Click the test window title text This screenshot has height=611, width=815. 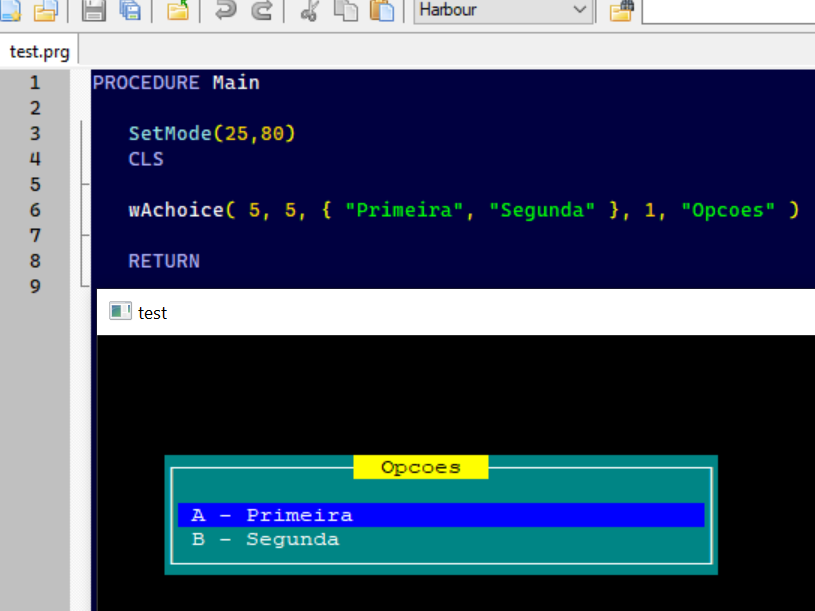152,313
